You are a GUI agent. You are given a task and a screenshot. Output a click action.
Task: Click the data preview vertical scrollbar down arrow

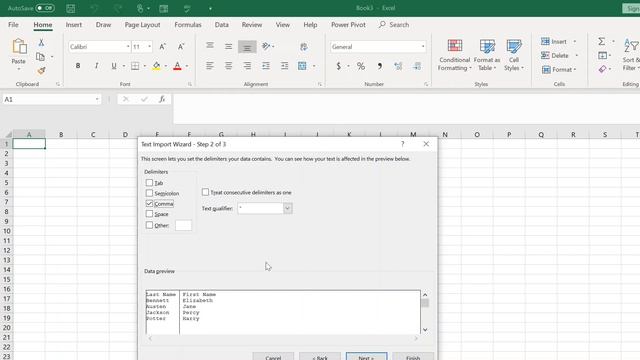[425, 329]
